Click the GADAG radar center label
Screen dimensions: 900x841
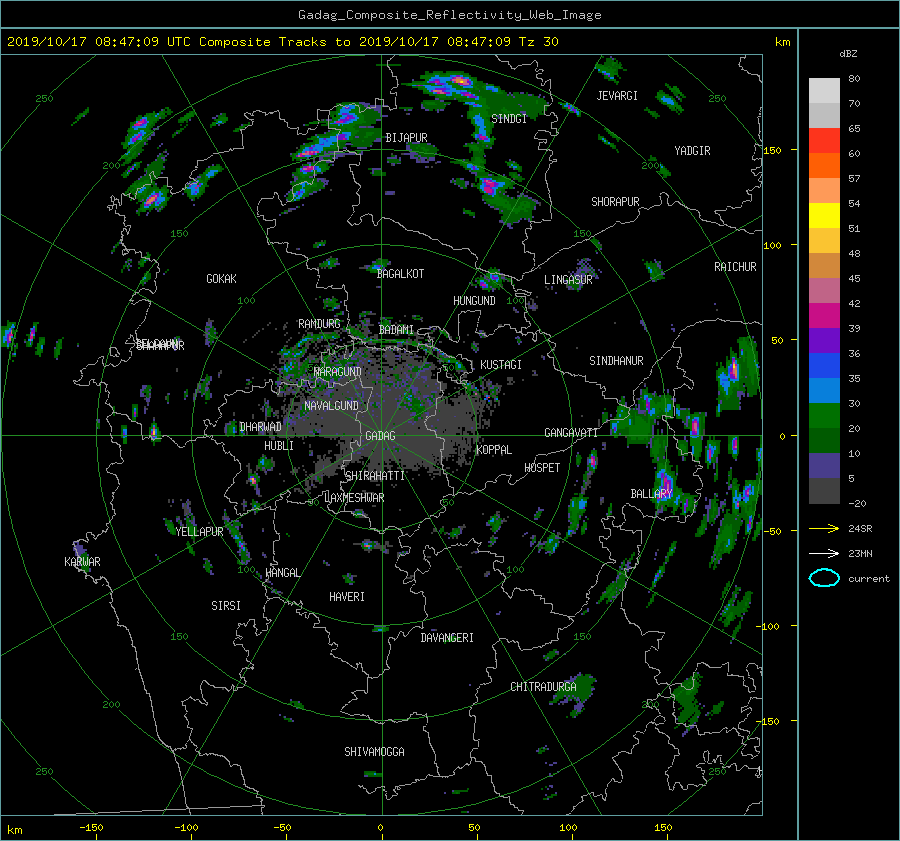pos(380,436)
